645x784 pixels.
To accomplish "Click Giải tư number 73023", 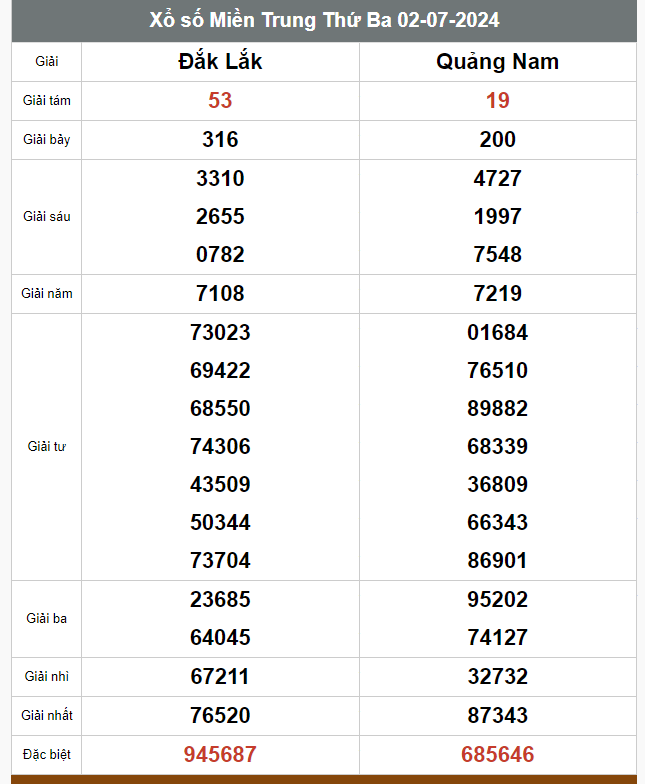I will point(220,332).
